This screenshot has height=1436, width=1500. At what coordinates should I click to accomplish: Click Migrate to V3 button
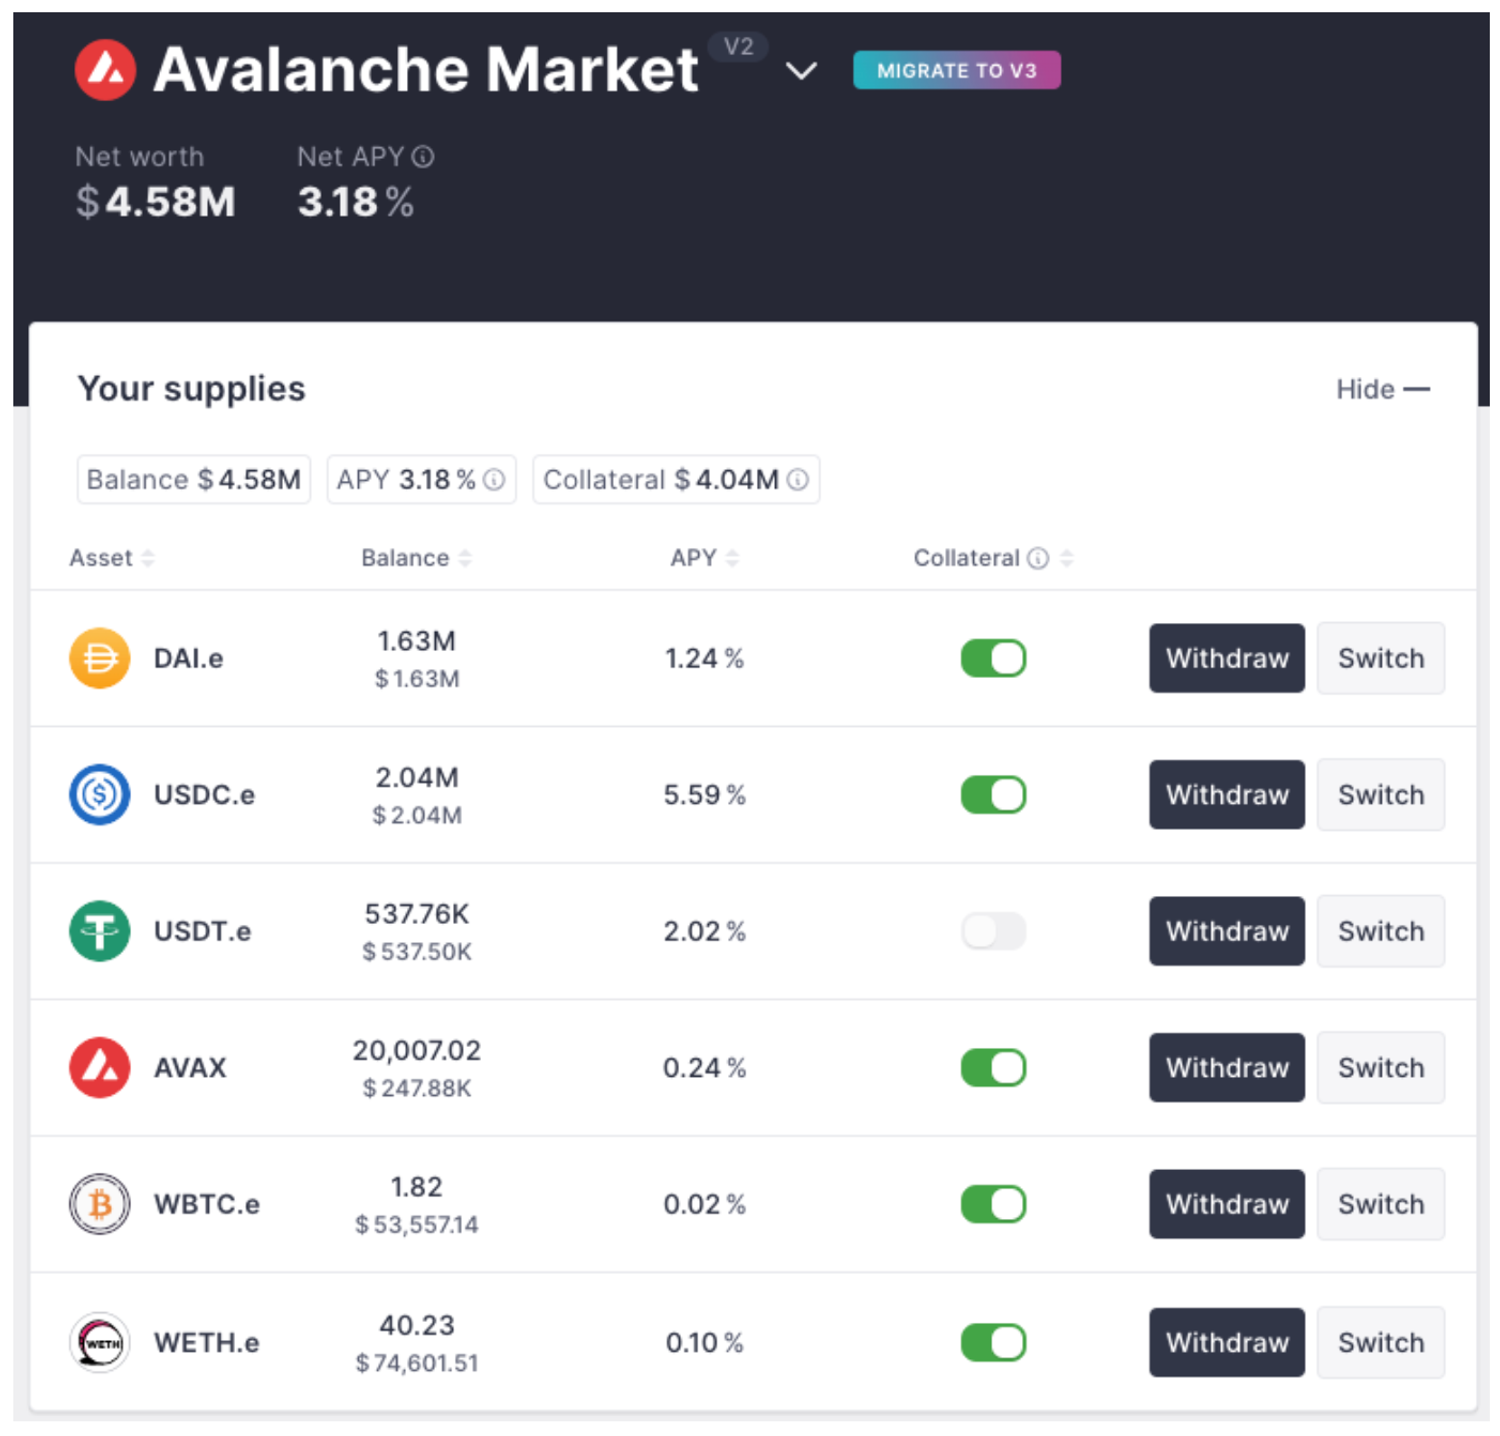pyautogui.click(x=956, y=71)
